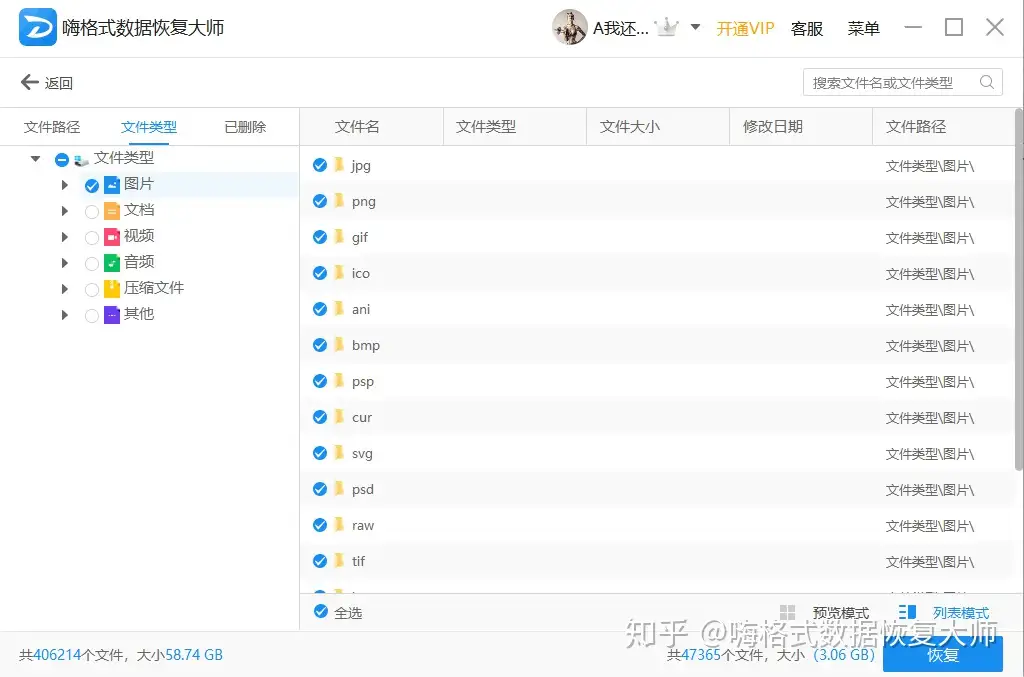Click the 音频 category icon in tree
The width and height of the screenshot is (1024, 677).
pos(112,263)
